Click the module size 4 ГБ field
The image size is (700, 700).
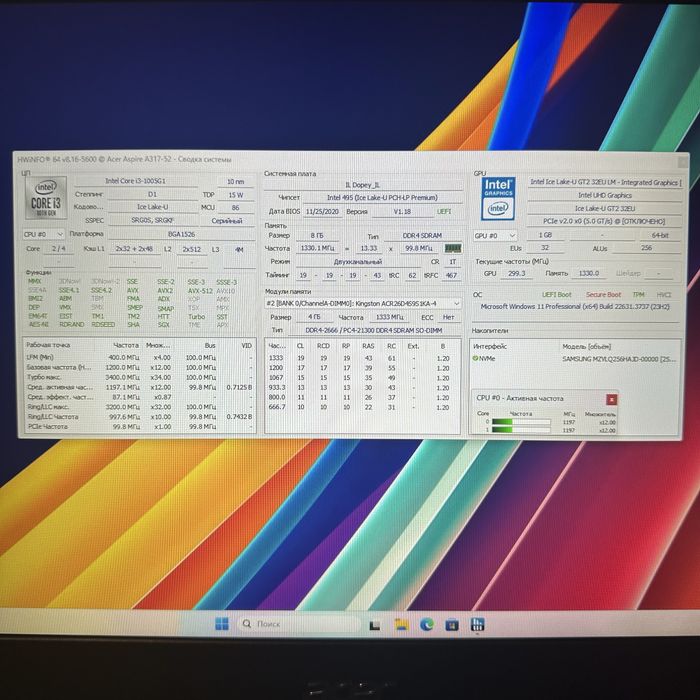pos(314,317)
